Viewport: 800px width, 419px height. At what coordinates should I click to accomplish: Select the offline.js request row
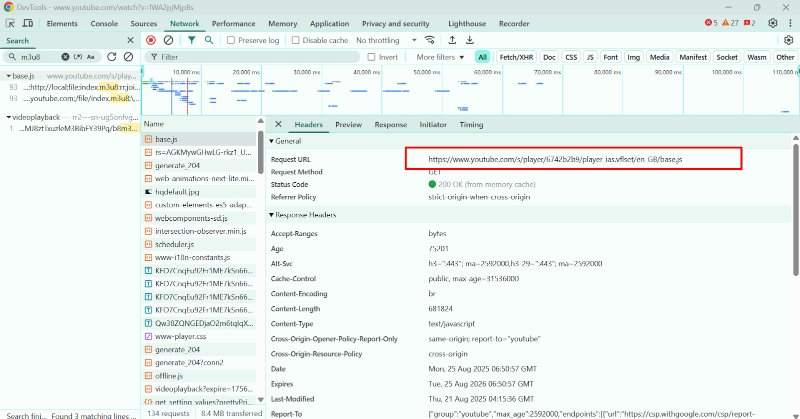199,376
